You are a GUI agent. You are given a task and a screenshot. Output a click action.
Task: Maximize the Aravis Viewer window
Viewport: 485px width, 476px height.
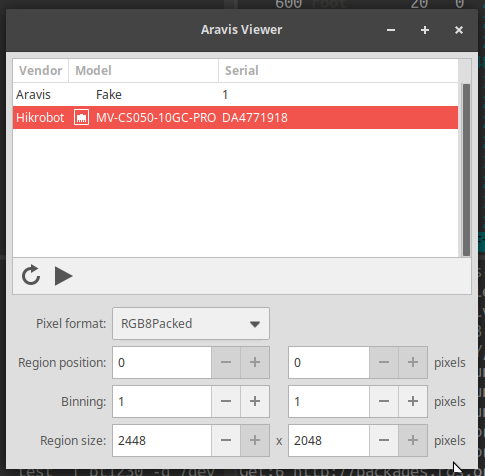425,30
